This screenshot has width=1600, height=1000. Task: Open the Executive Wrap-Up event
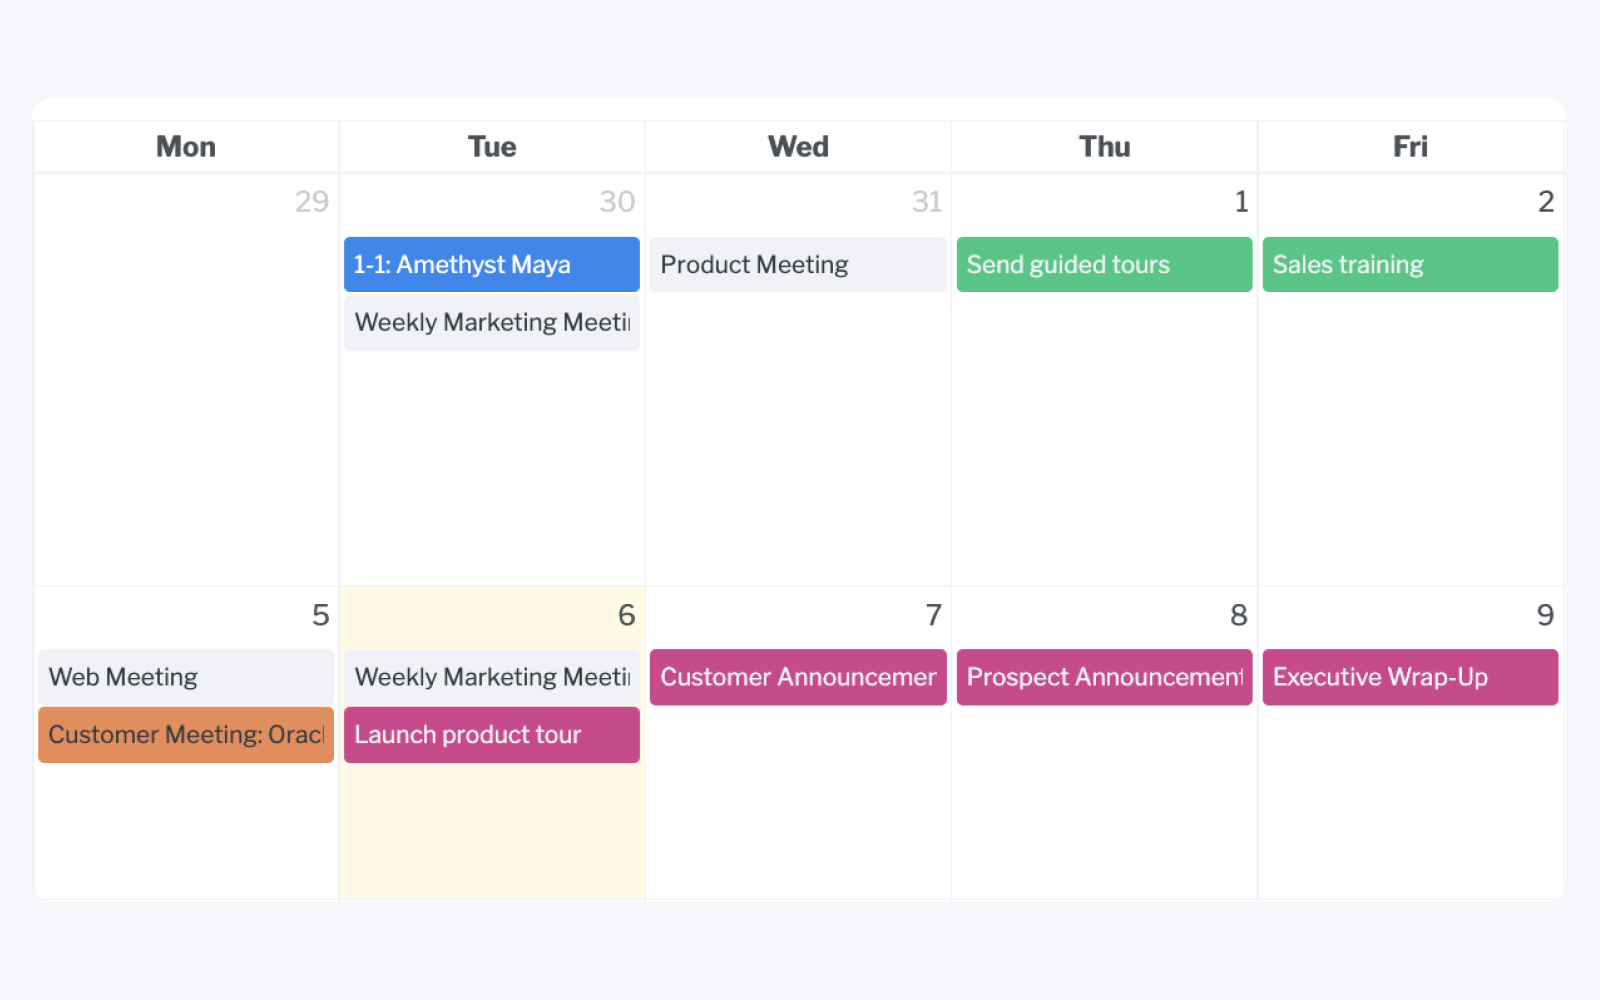pos(1409,677)
